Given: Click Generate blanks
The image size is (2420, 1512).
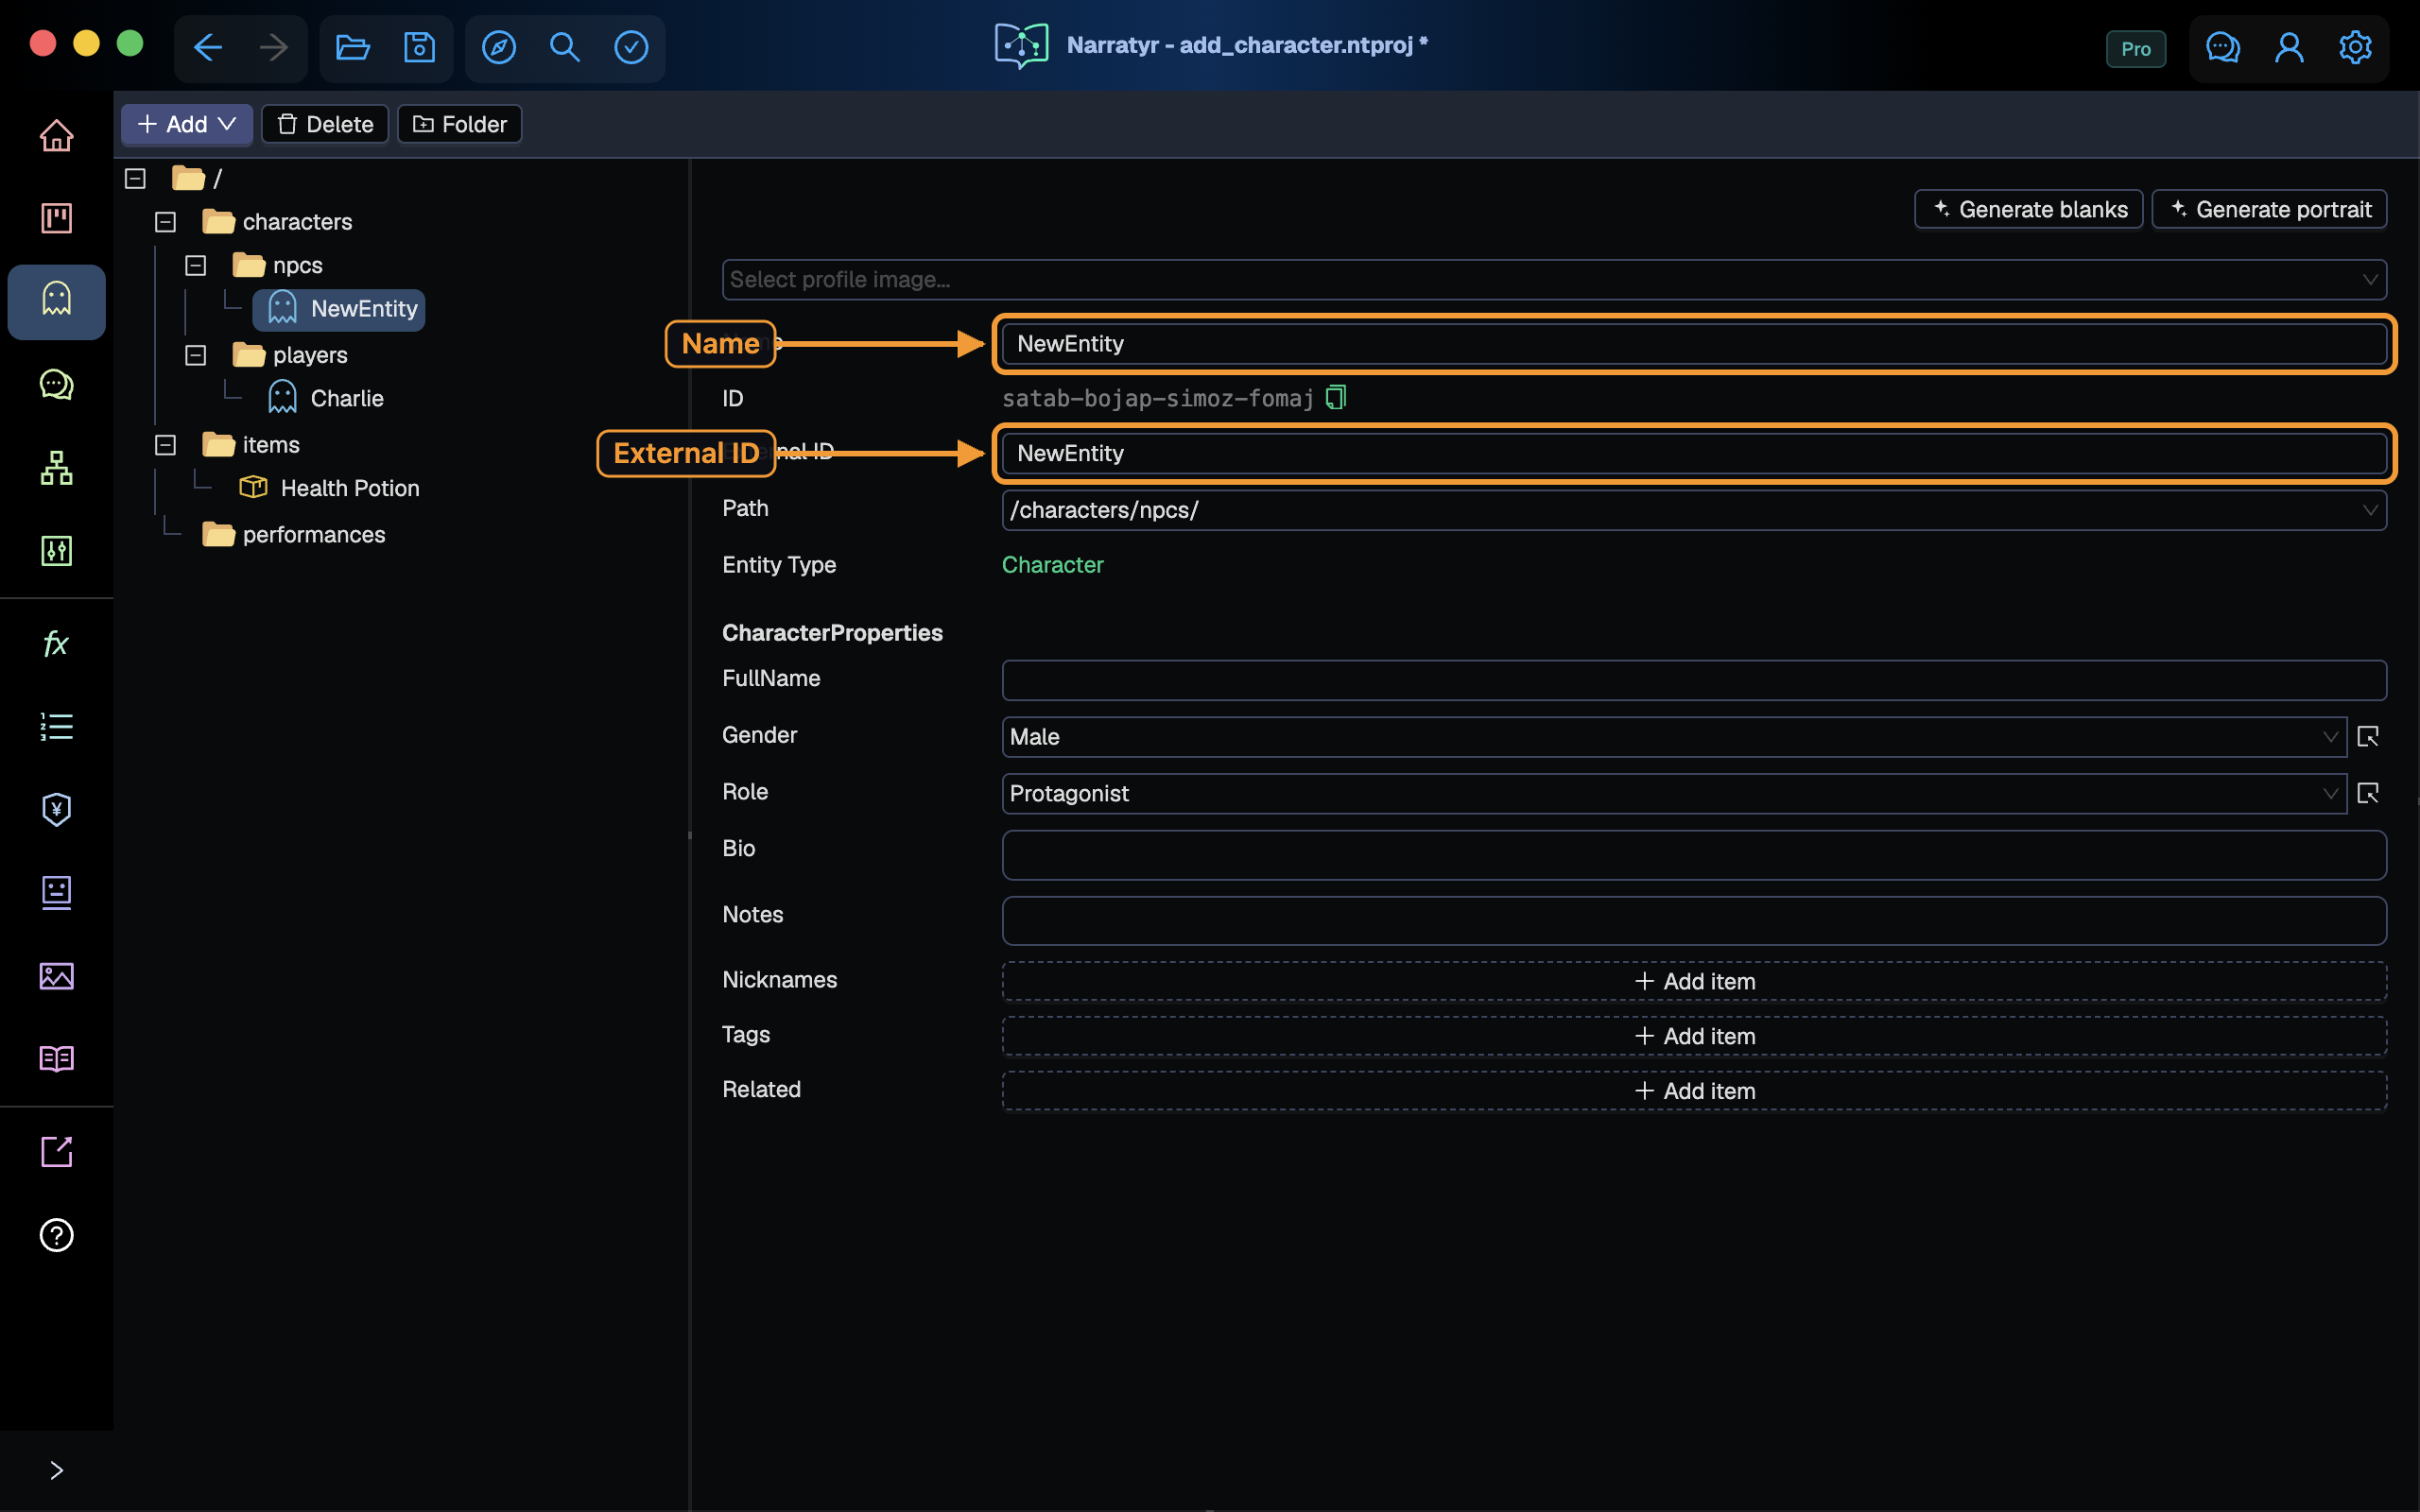Looking at the screenshot, I should tap(2028, 209).
